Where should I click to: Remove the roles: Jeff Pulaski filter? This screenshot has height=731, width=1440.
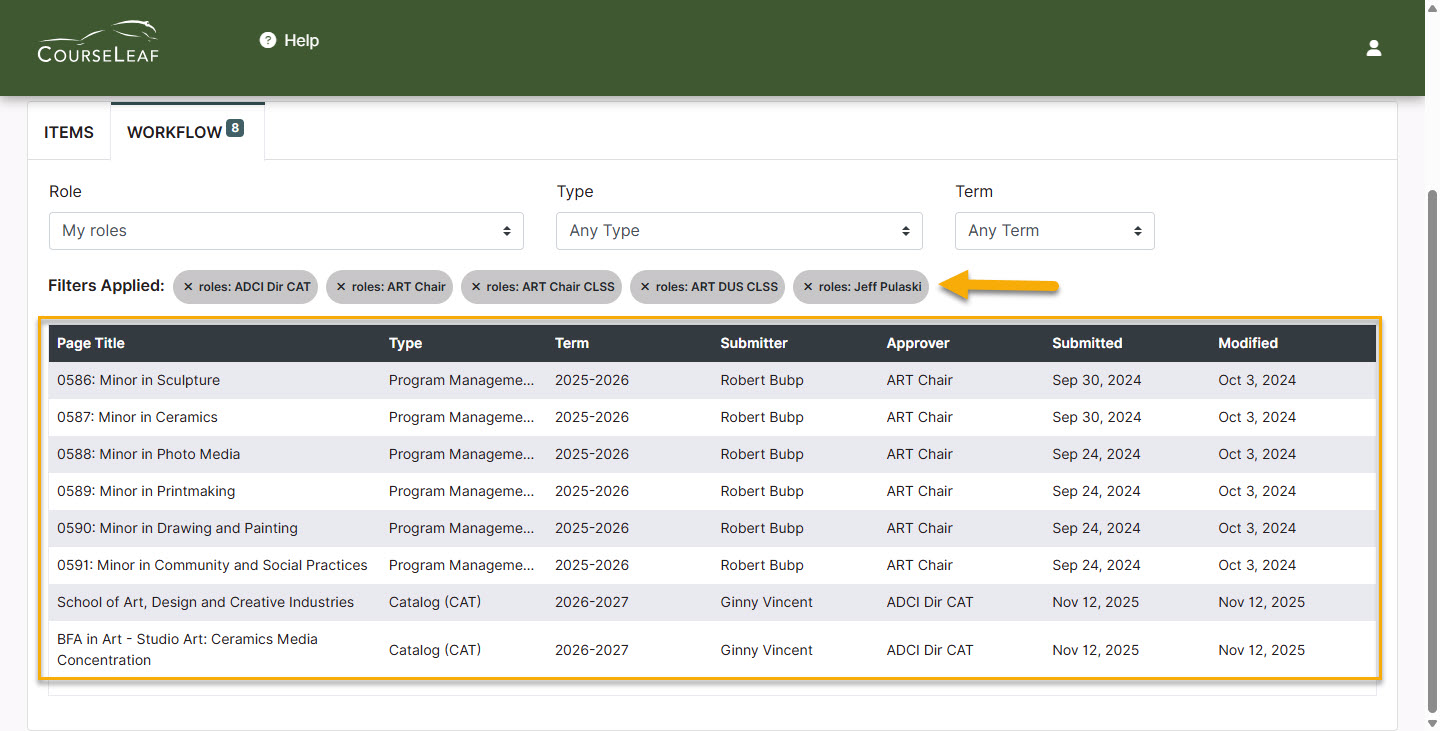coord(807,287)
